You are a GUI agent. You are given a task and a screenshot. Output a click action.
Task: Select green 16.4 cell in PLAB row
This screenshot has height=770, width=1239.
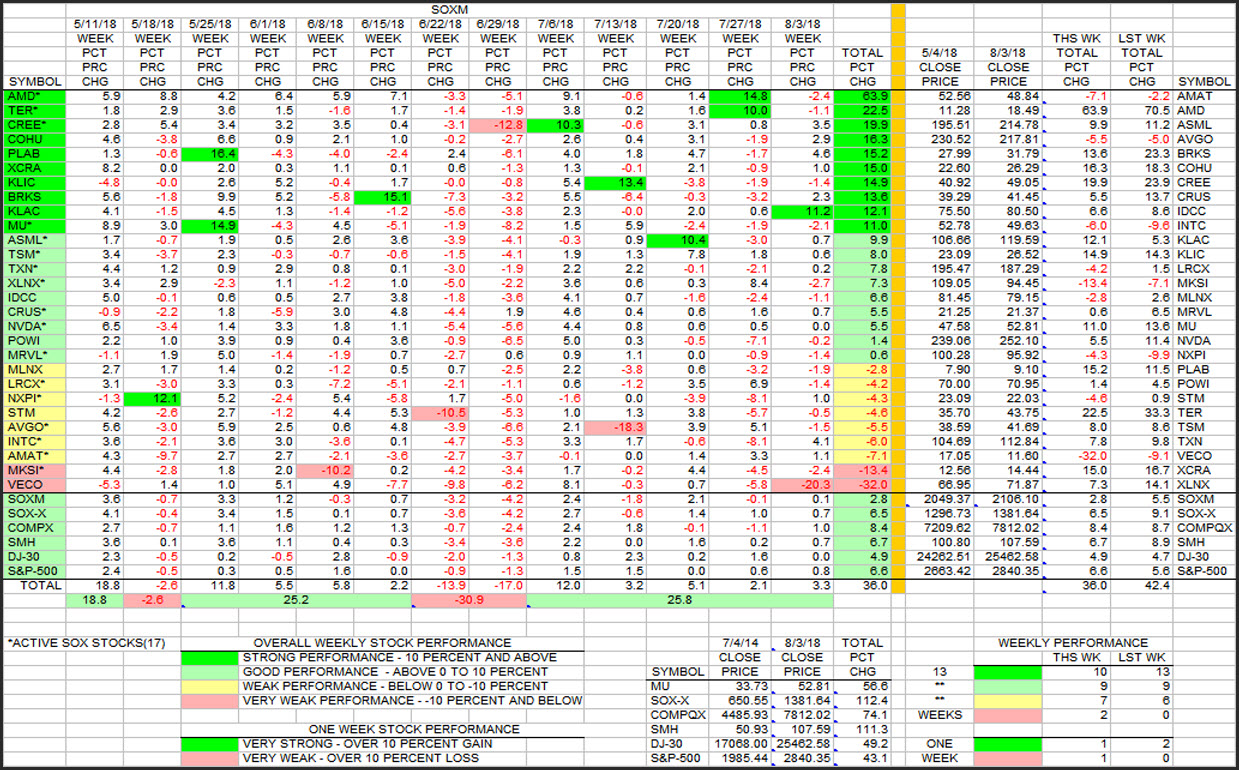[x=211, y=154]
